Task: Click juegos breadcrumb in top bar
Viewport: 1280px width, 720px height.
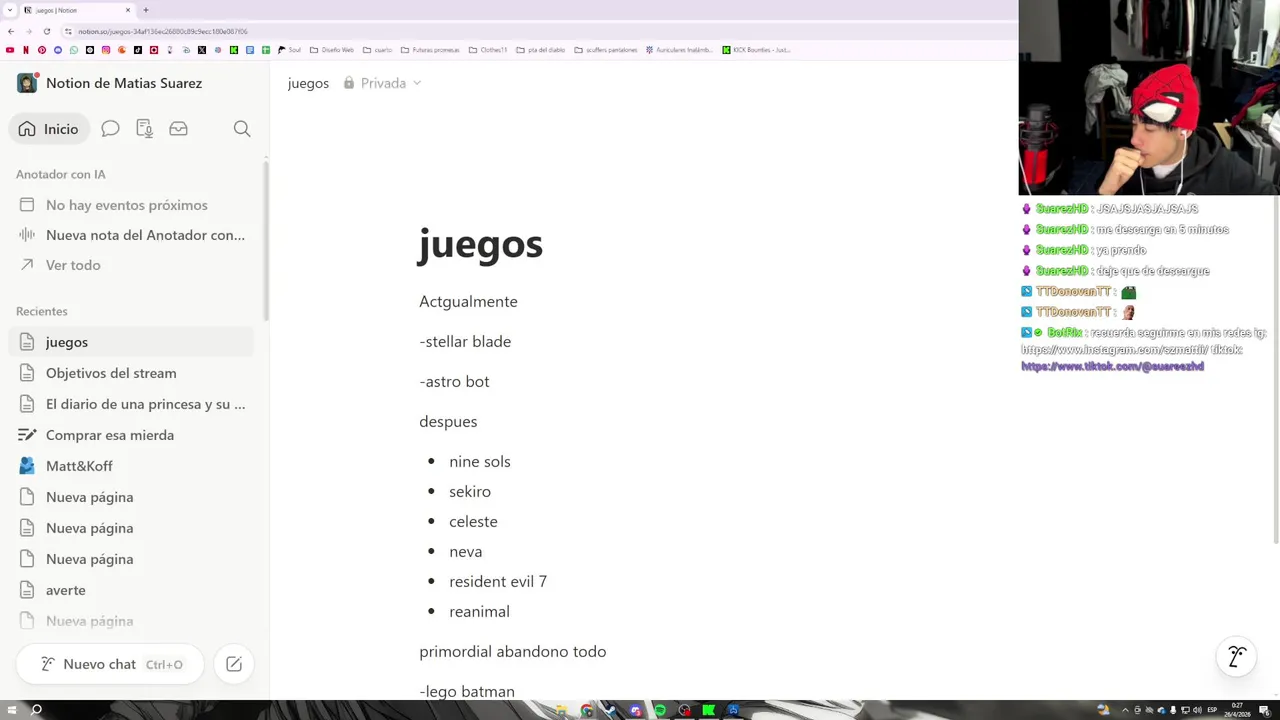Action: click(x=308, y=83)
